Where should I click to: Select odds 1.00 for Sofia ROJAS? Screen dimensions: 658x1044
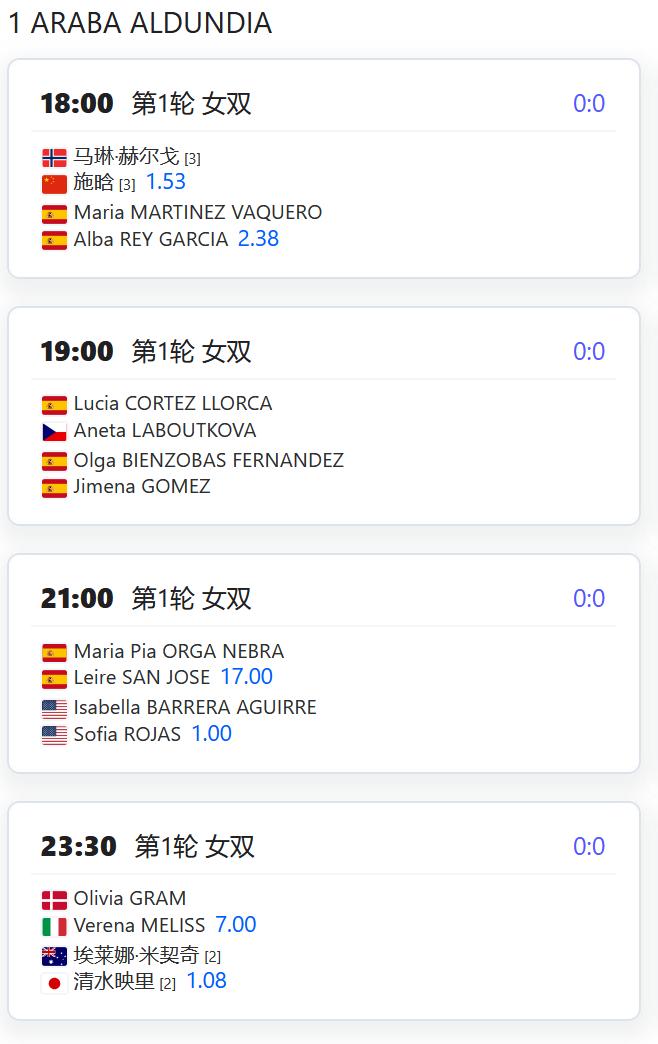click(212, 733)
